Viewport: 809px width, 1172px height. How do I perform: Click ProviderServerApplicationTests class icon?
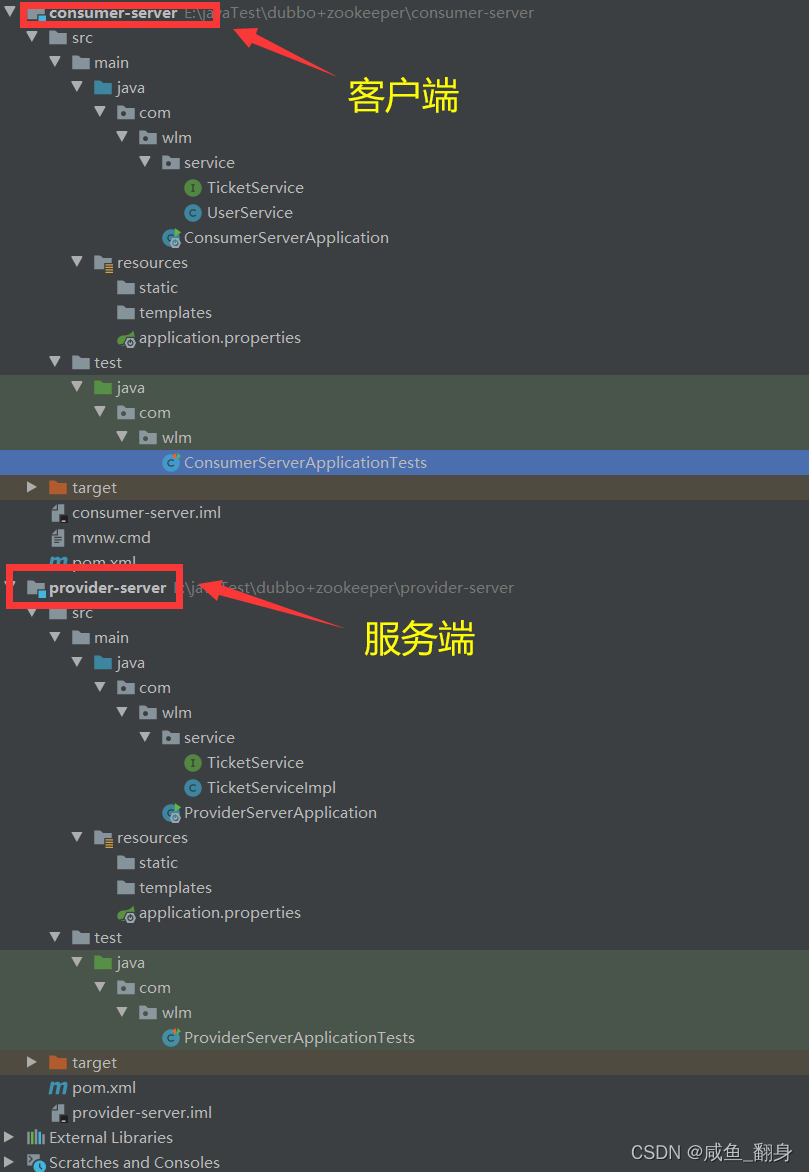pyautogui.click(x=171, y=1037)
